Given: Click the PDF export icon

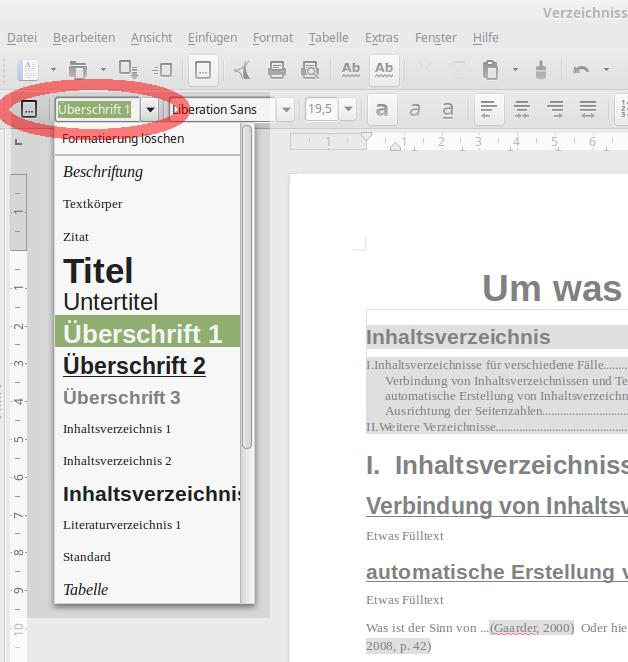Looking at the screenshot, I should tap(243, 70).
